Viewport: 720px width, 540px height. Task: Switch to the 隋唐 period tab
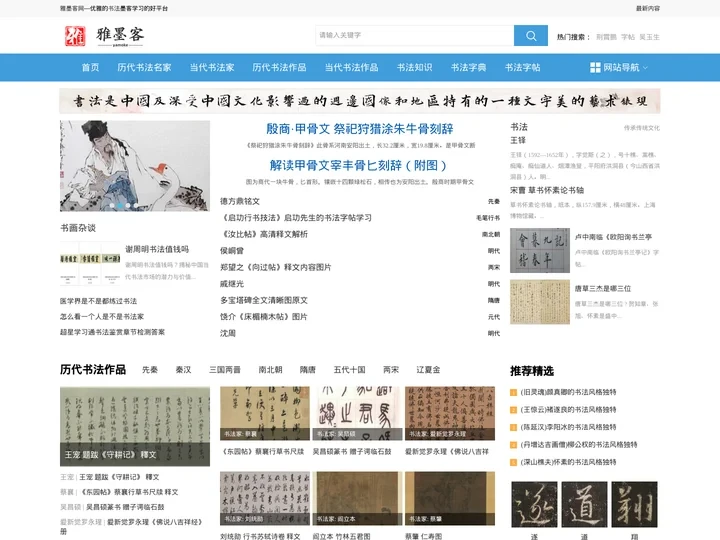(308, 370)
